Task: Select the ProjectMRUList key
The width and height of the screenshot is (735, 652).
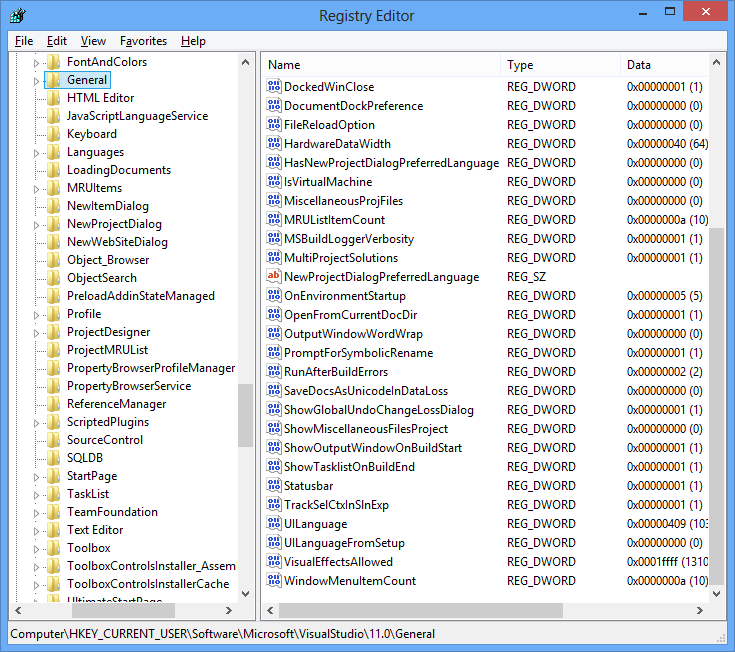Action: [x=107, y=350]
